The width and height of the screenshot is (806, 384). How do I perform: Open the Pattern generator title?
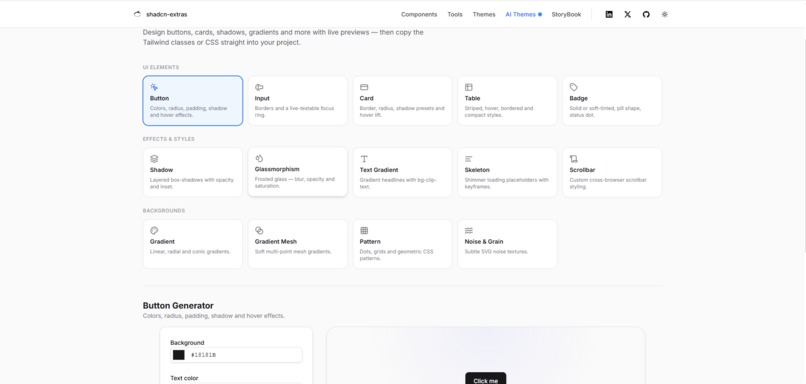pos(370,242)
